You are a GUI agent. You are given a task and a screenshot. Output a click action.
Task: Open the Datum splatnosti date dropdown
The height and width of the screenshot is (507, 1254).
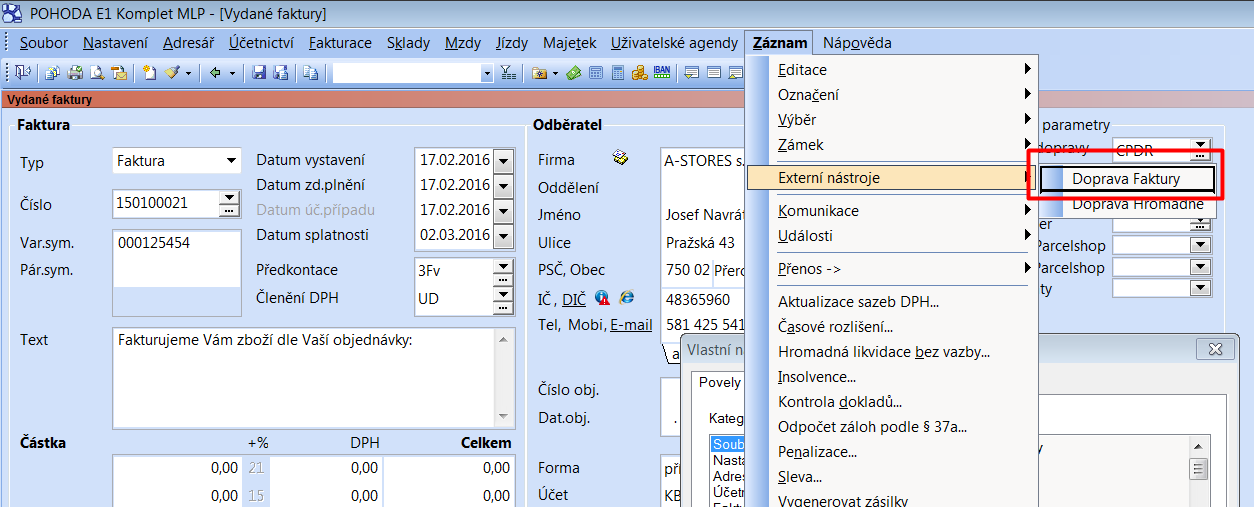(x=503, y=235)
